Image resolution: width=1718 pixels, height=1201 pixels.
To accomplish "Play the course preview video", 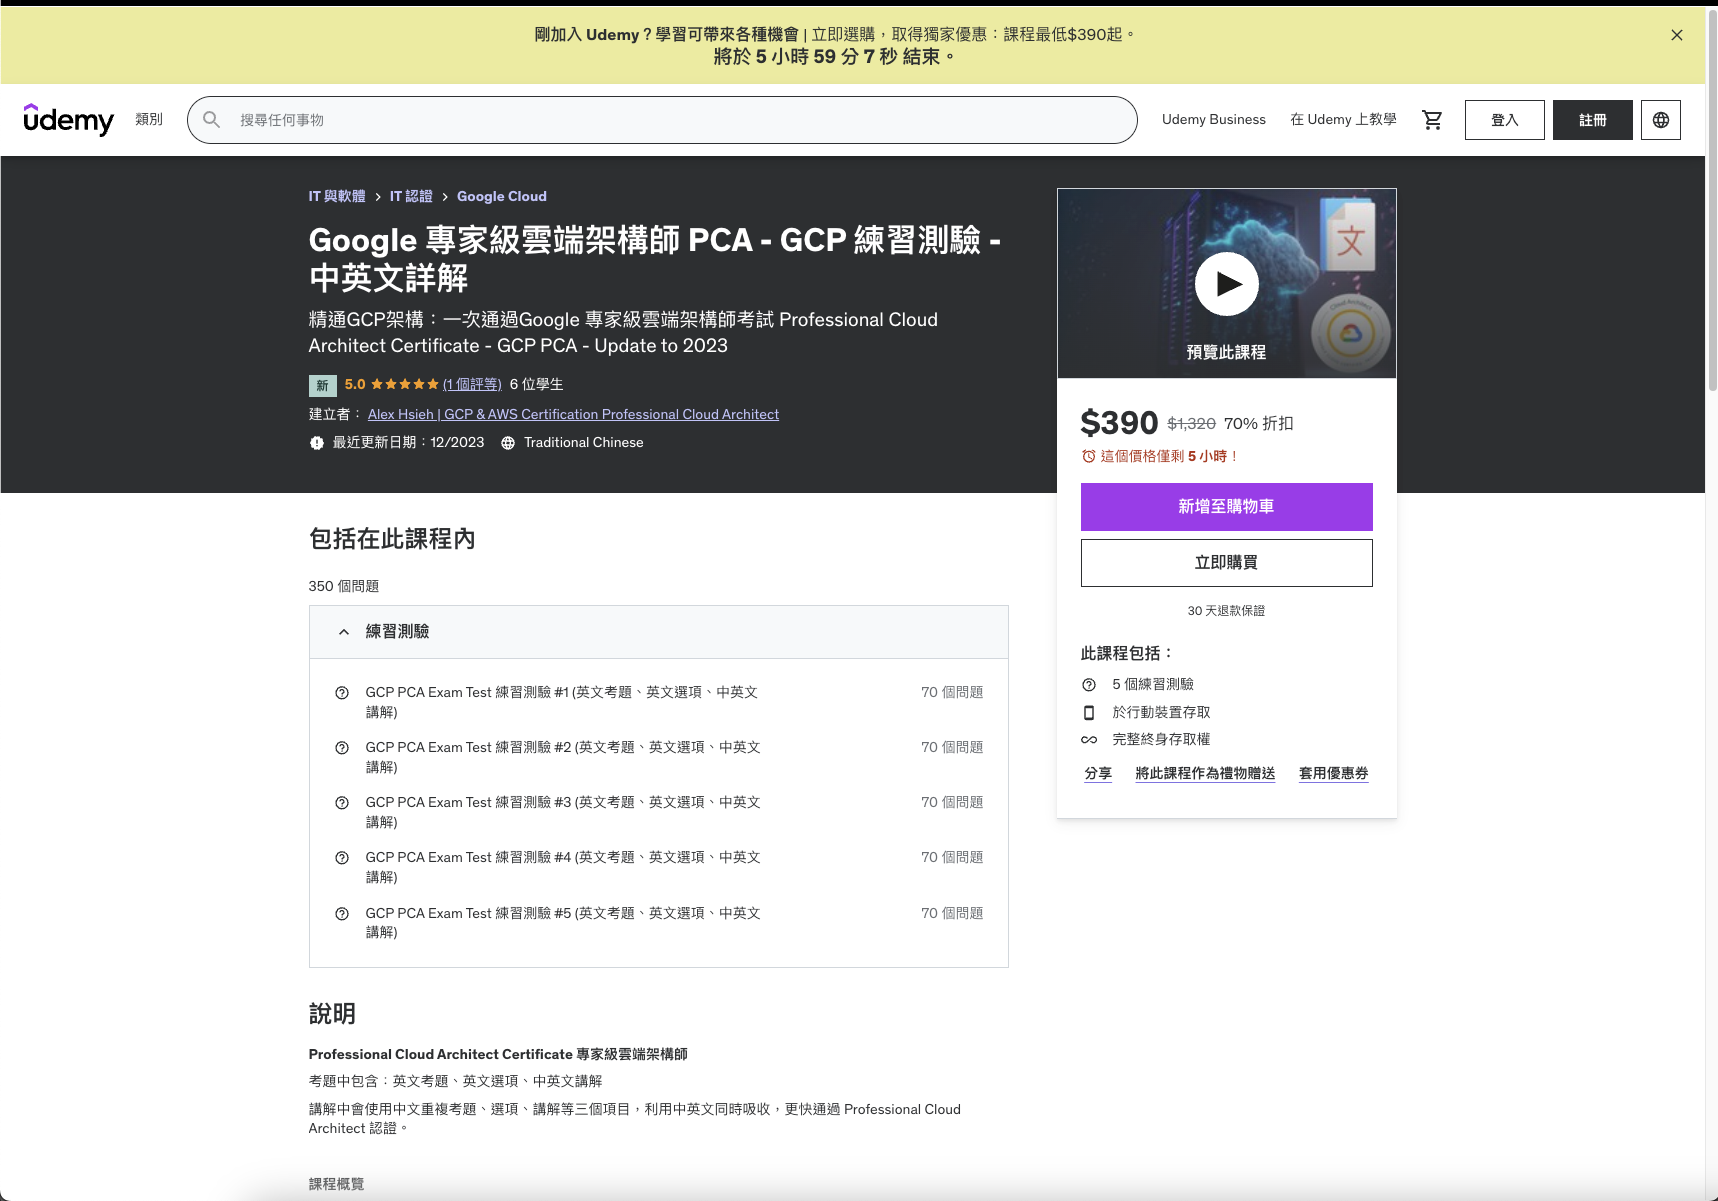I will click(x=1226, y=284).
